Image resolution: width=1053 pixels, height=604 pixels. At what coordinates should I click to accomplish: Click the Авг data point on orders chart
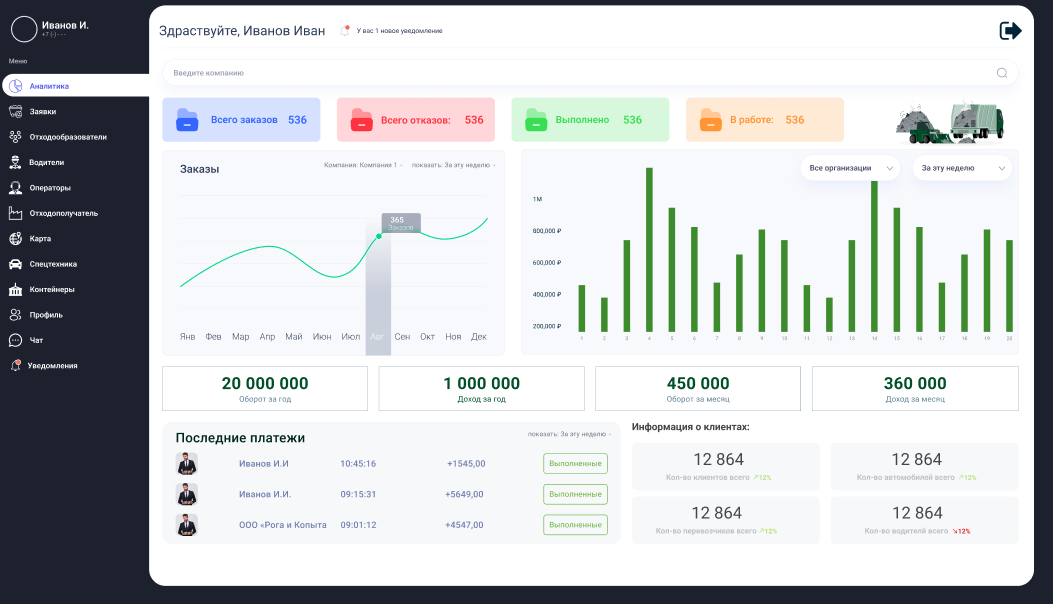(x=379, y=236)
